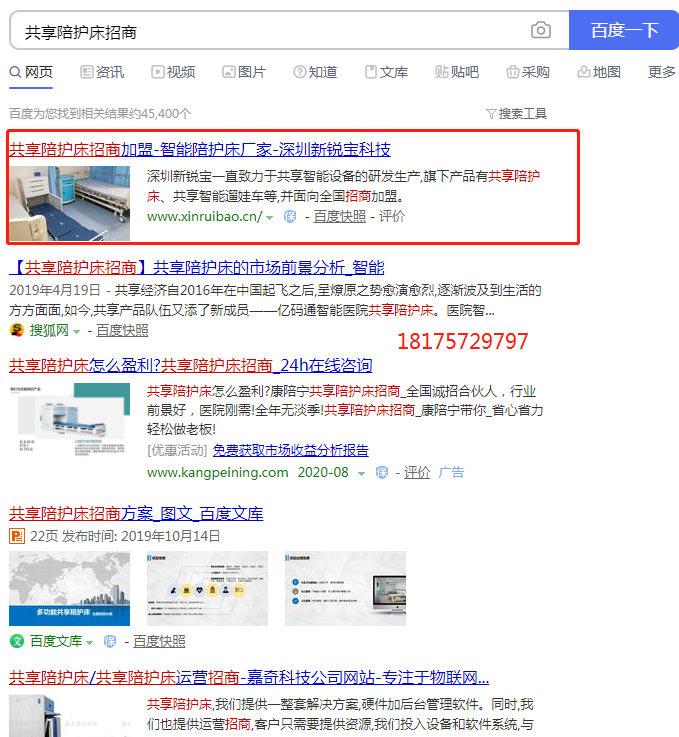Expand the 更多 tab menu

click(662, 72)
